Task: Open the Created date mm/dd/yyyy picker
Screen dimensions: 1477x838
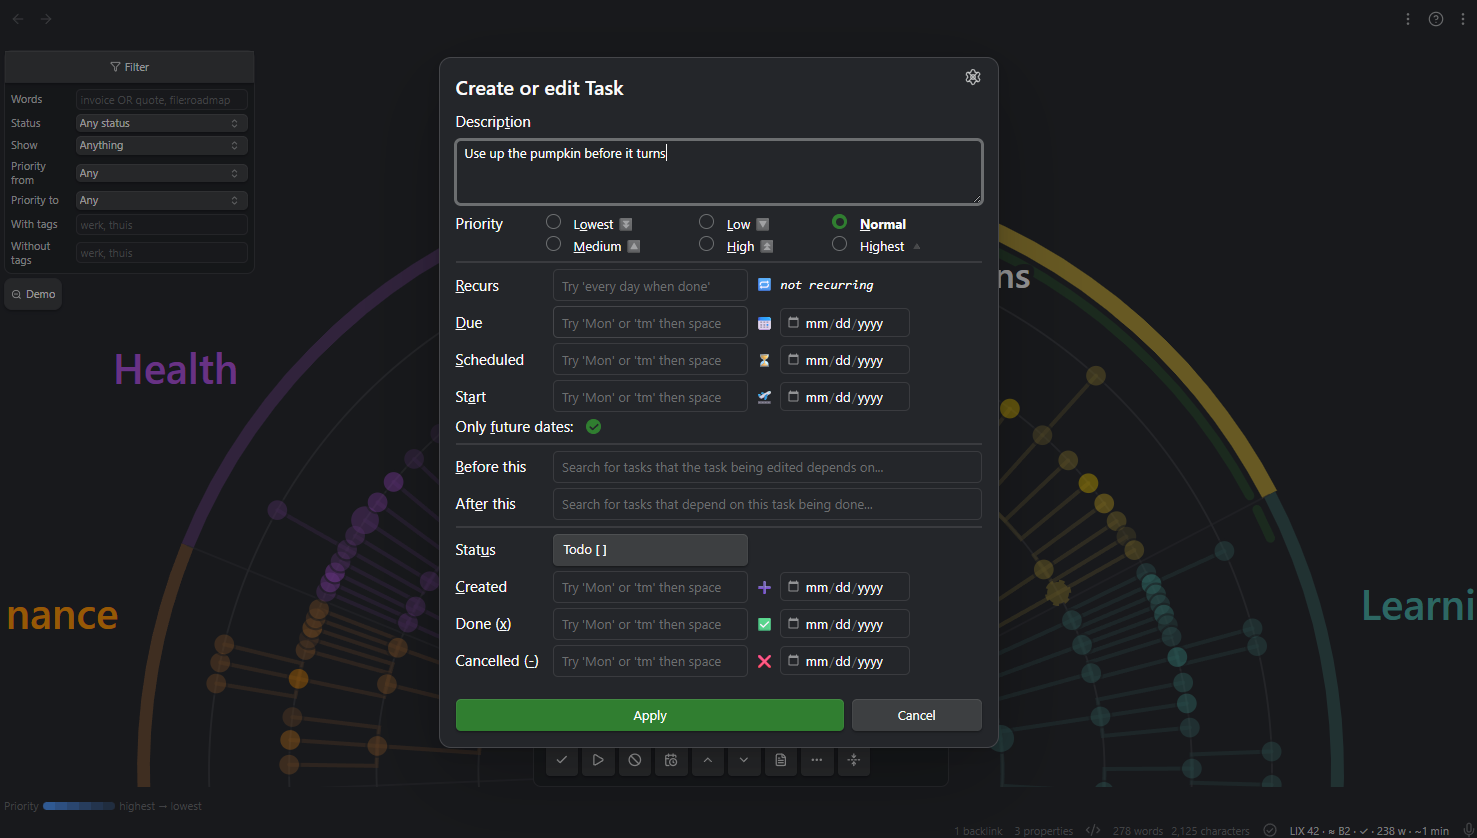Action: click(844, 588)
